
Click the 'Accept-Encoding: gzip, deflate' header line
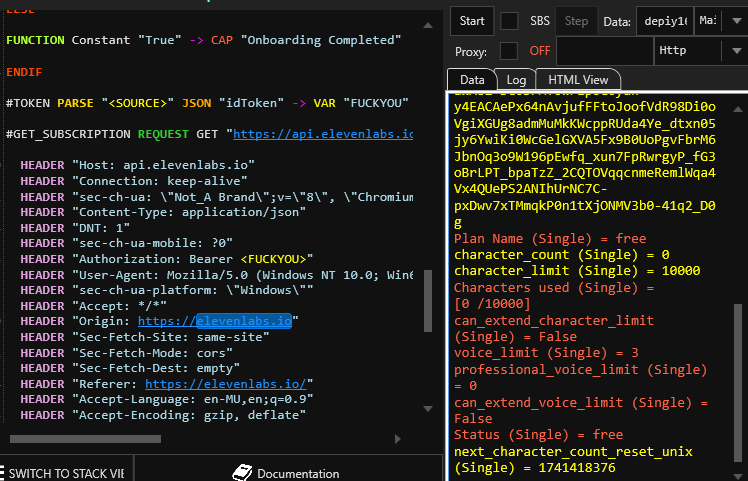coord(163,415)
